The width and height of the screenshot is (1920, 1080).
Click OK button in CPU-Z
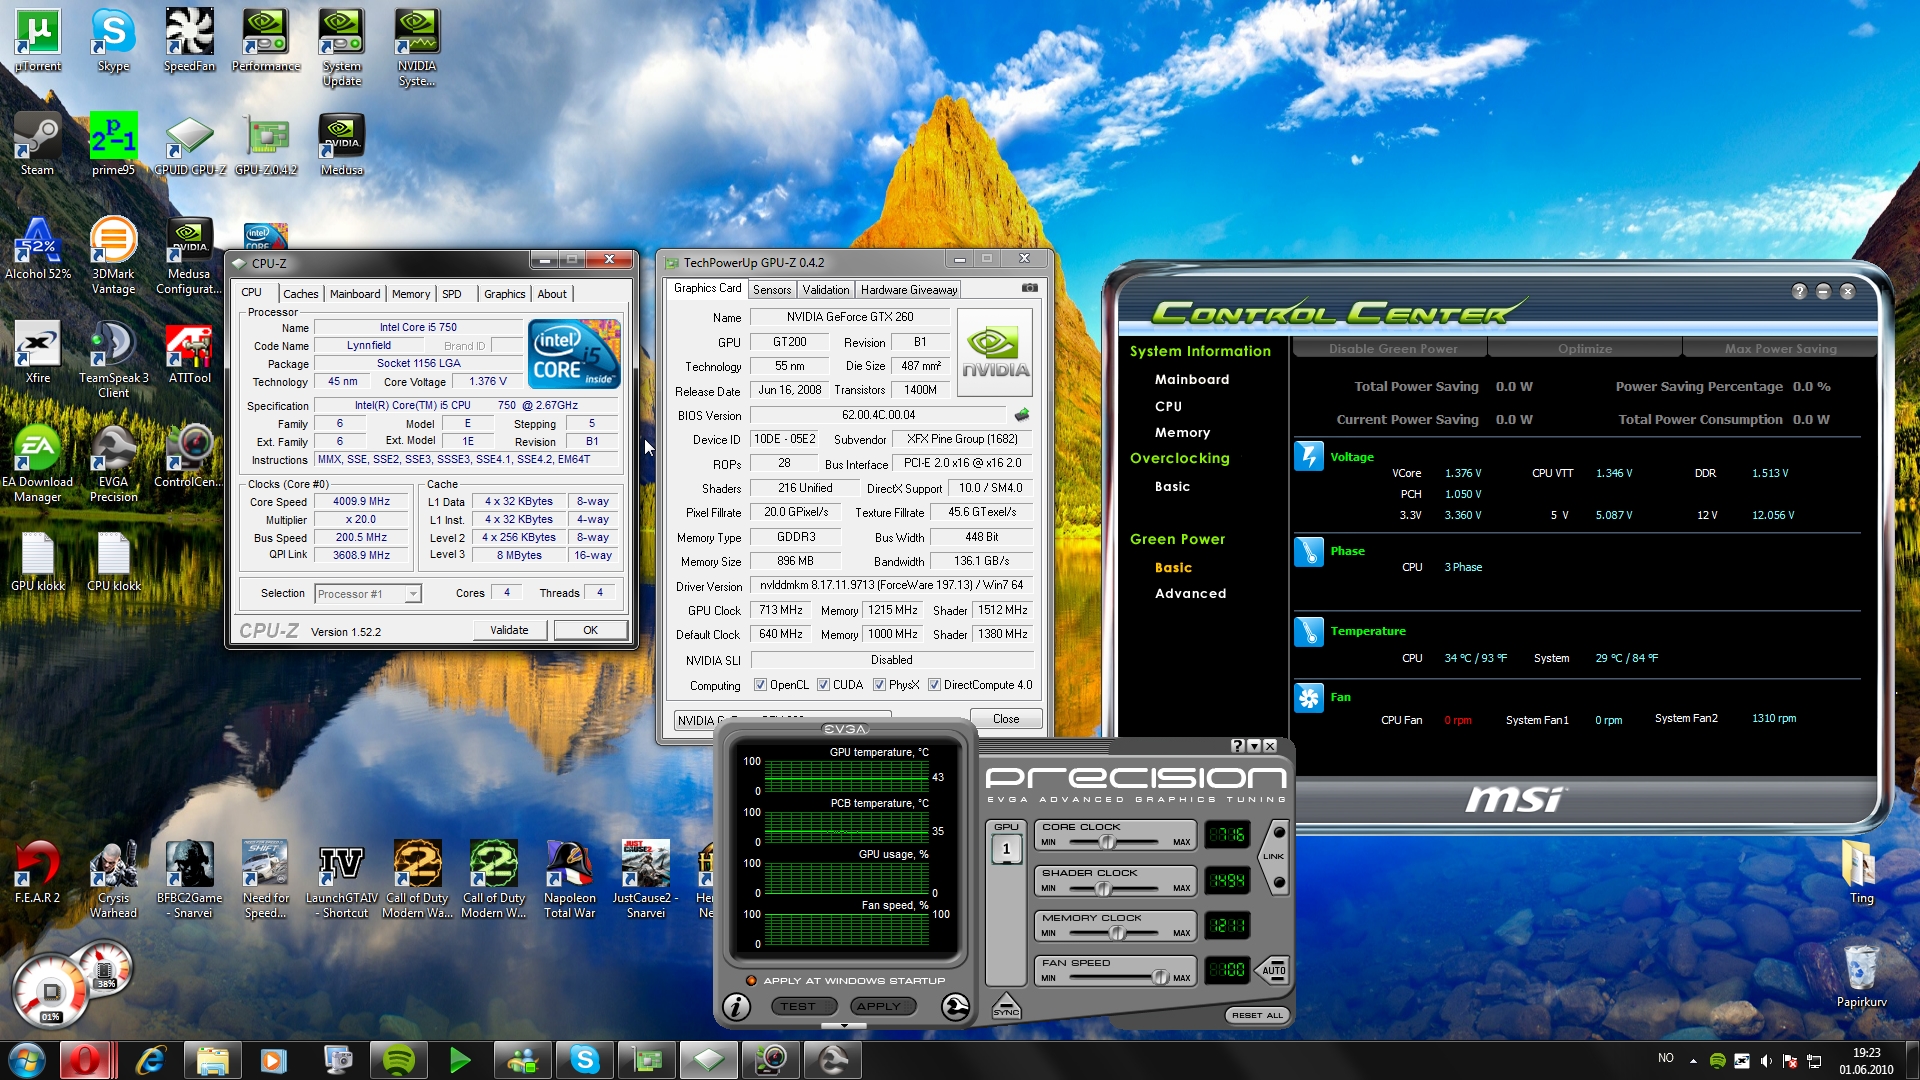[590, 630]
